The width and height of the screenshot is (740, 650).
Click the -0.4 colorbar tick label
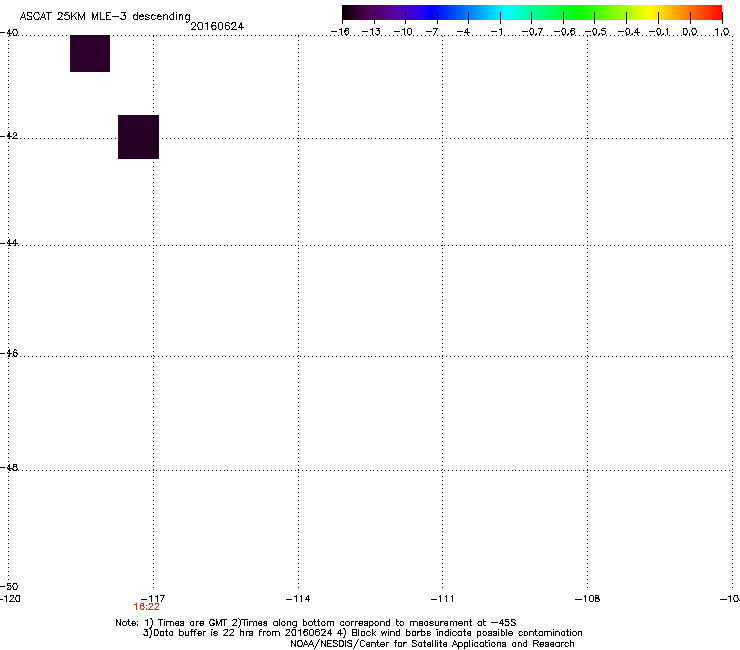[628, 32]
